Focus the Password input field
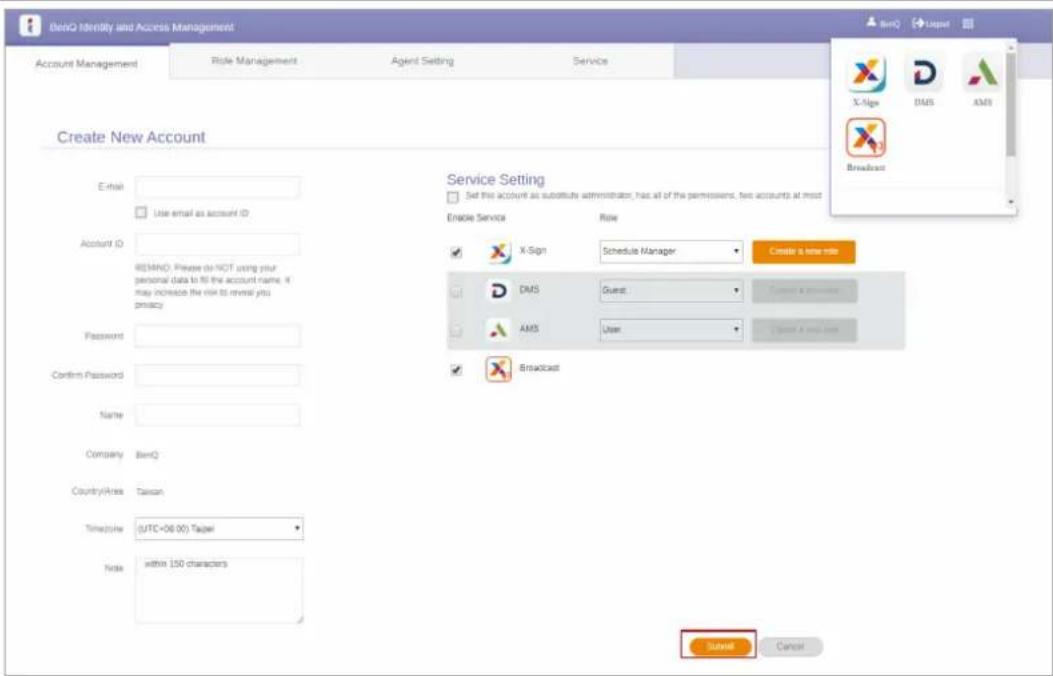The height and width of the screenshot is (676, 1053). click(218, 336)
